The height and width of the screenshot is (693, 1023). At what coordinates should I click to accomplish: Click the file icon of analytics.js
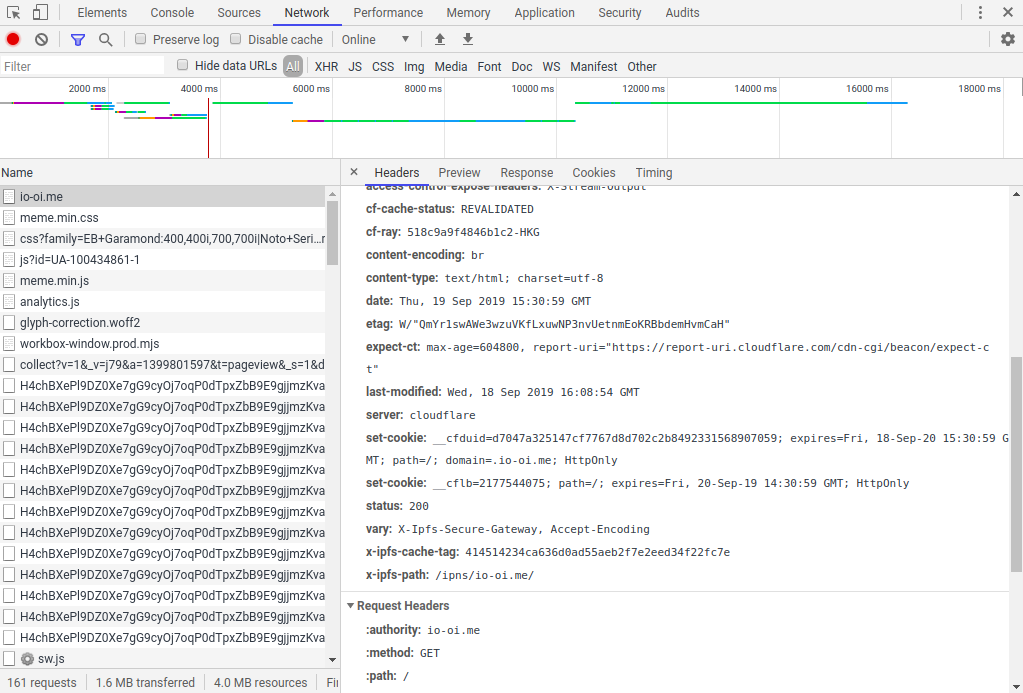[x=9, y=301]
